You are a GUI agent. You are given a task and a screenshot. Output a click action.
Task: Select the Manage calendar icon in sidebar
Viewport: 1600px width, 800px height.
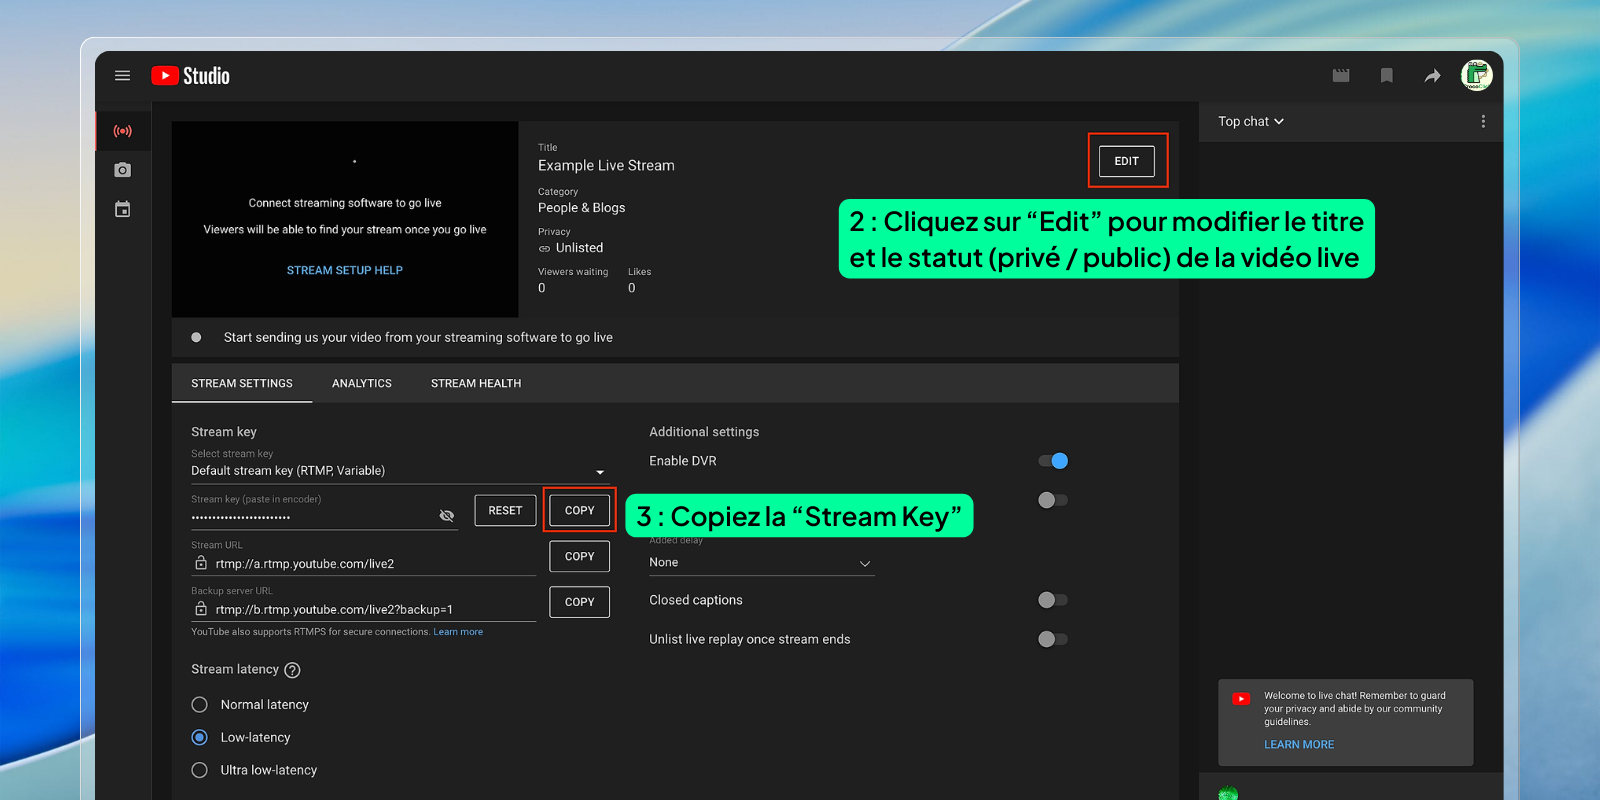pos(123,209)
